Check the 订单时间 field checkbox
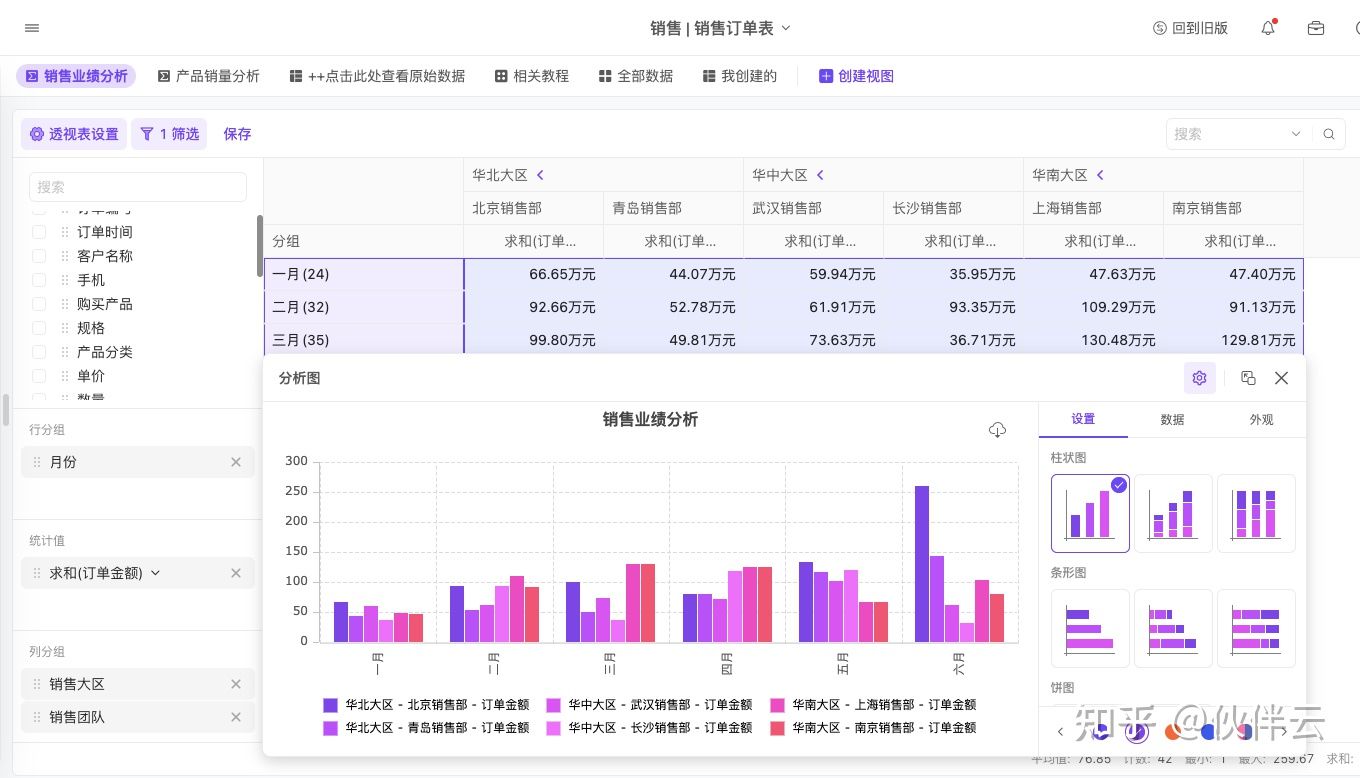The width and height of the screenshot is (1360, 778). [39, 232]
